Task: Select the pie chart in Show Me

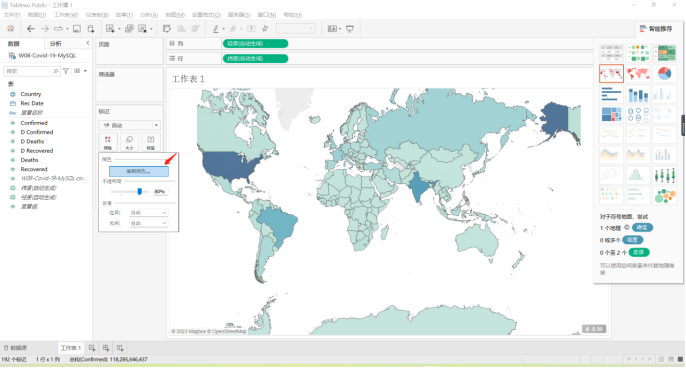Action: pos(664,74)
